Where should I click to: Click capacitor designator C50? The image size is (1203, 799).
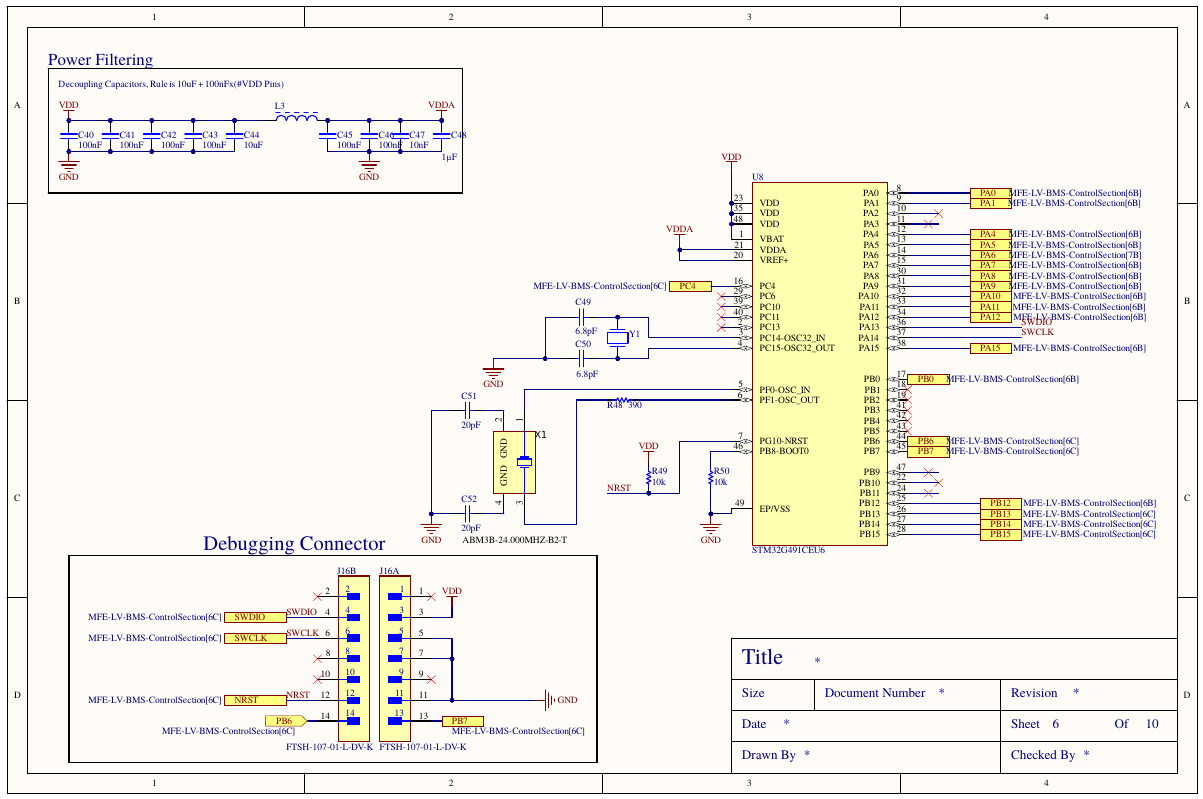coord(583,343)
